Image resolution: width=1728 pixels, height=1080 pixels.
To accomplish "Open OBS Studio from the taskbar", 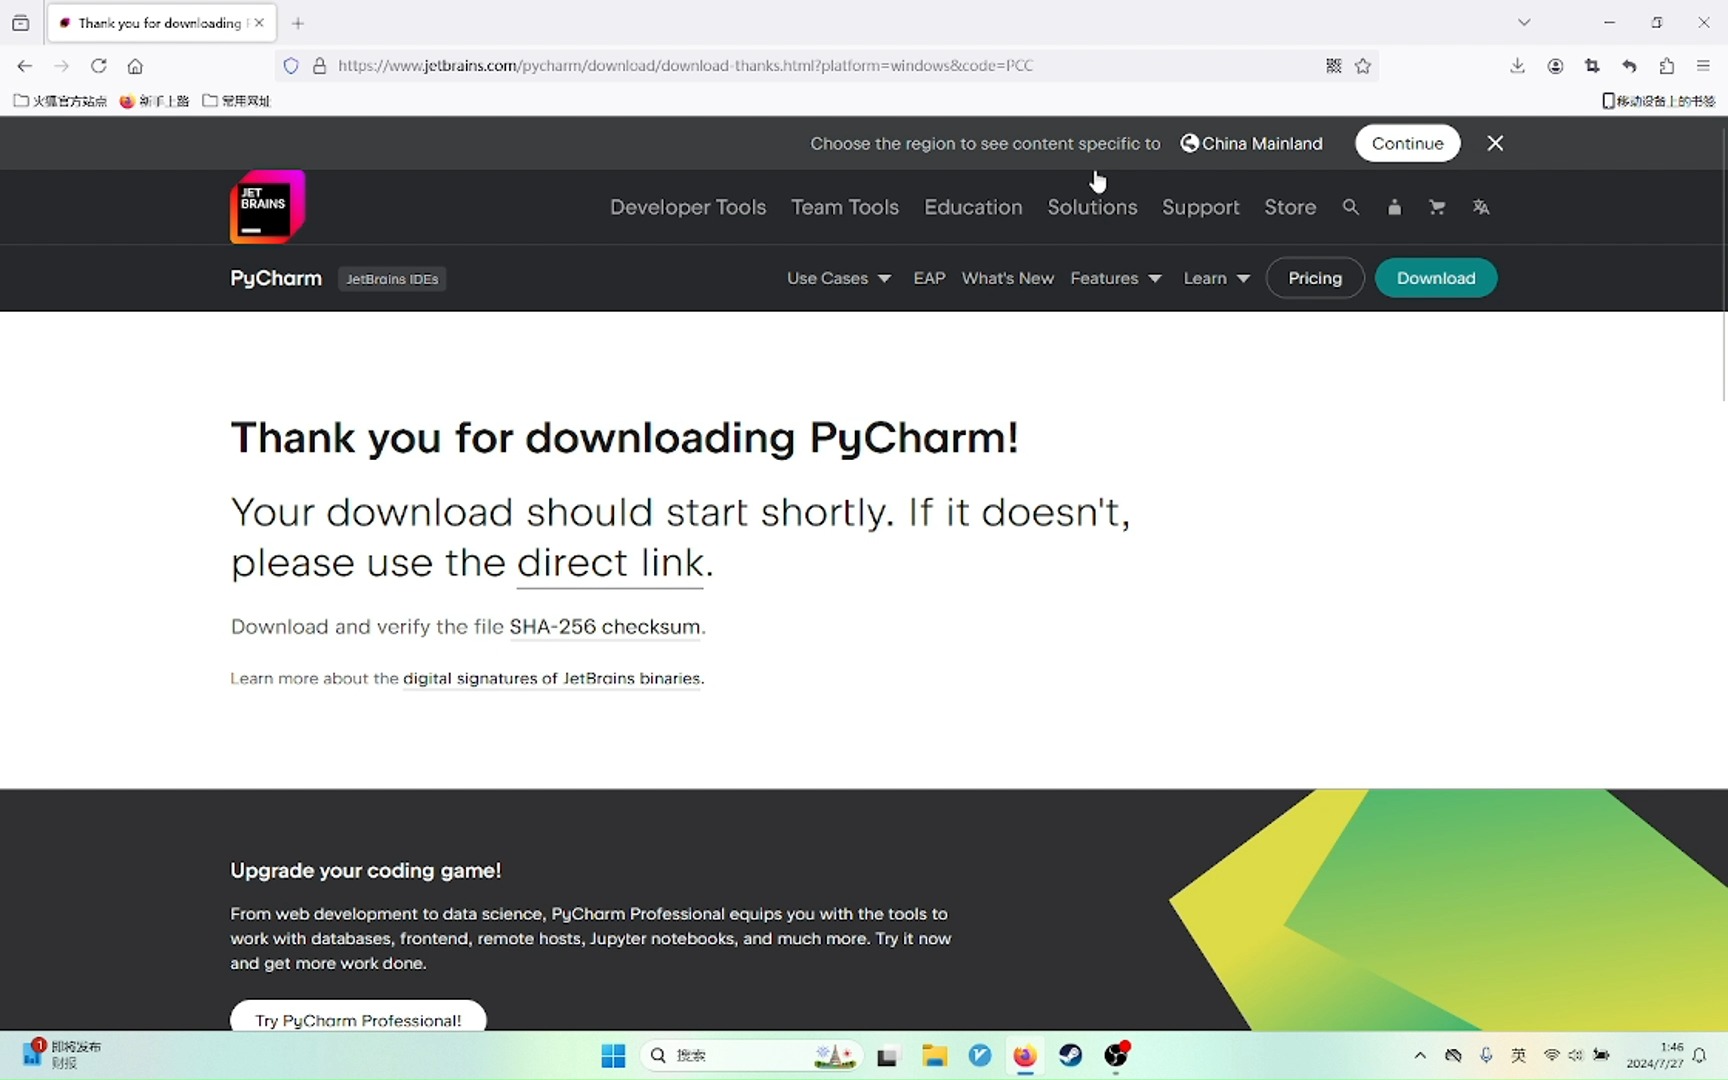I will point(1117,1055).
